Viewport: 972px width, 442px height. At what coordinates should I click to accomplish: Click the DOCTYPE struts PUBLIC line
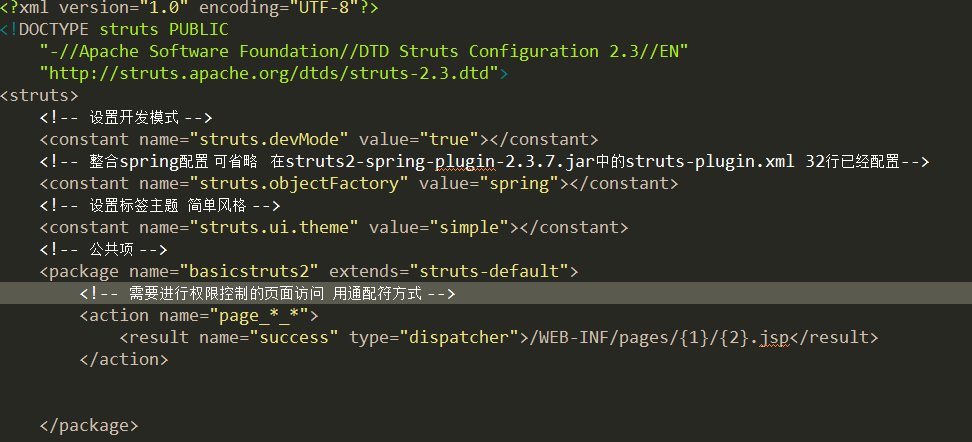(x=115, y=30)
